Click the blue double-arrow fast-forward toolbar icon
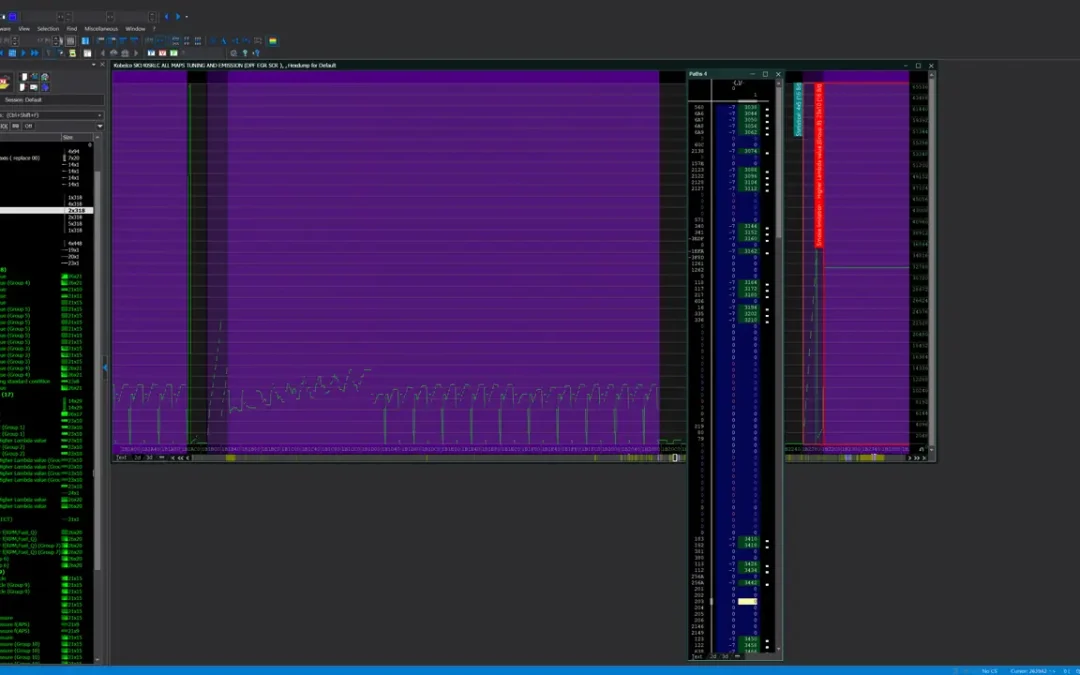This screenshot has height=675, width=1080. click(x=34, y=53)
